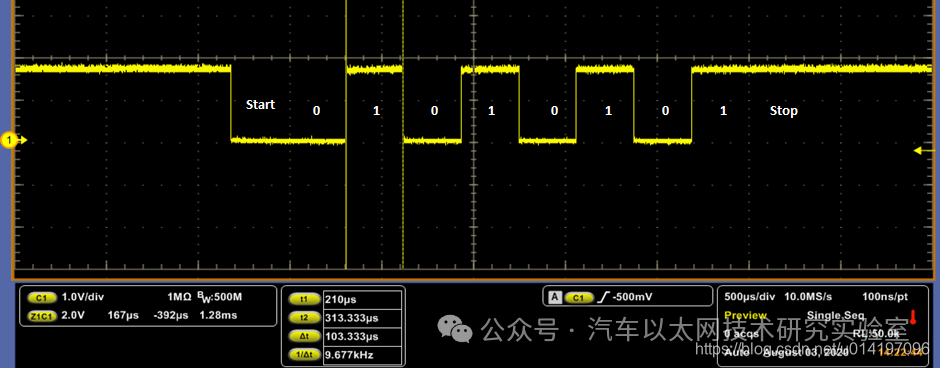Click the 9.677kHz frequency readout

(x=362, y=355)
